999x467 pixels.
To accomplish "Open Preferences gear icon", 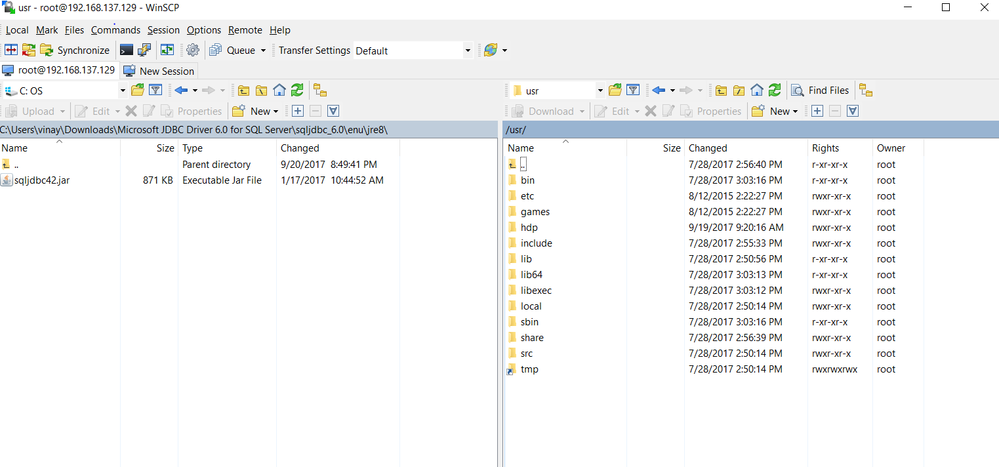I will pos(192,50).
